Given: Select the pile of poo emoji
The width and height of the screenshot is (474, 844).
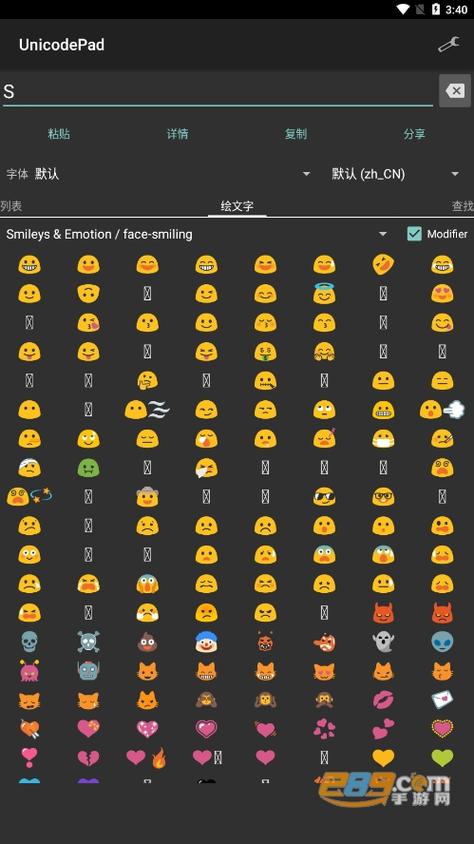Looking at the screenshot, I should [x=147, y=642].
